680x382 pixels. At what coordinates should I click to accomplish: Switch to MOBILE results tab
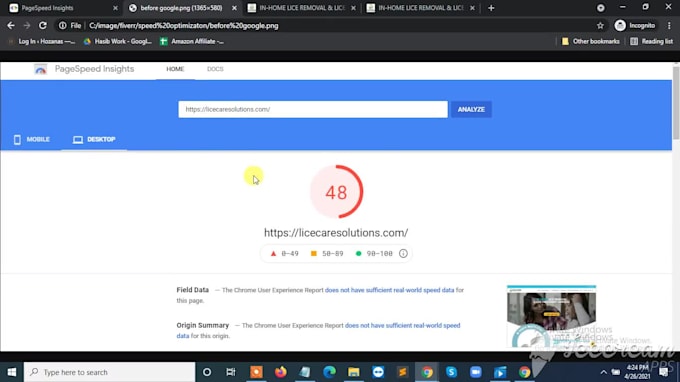tap(32, 140)
